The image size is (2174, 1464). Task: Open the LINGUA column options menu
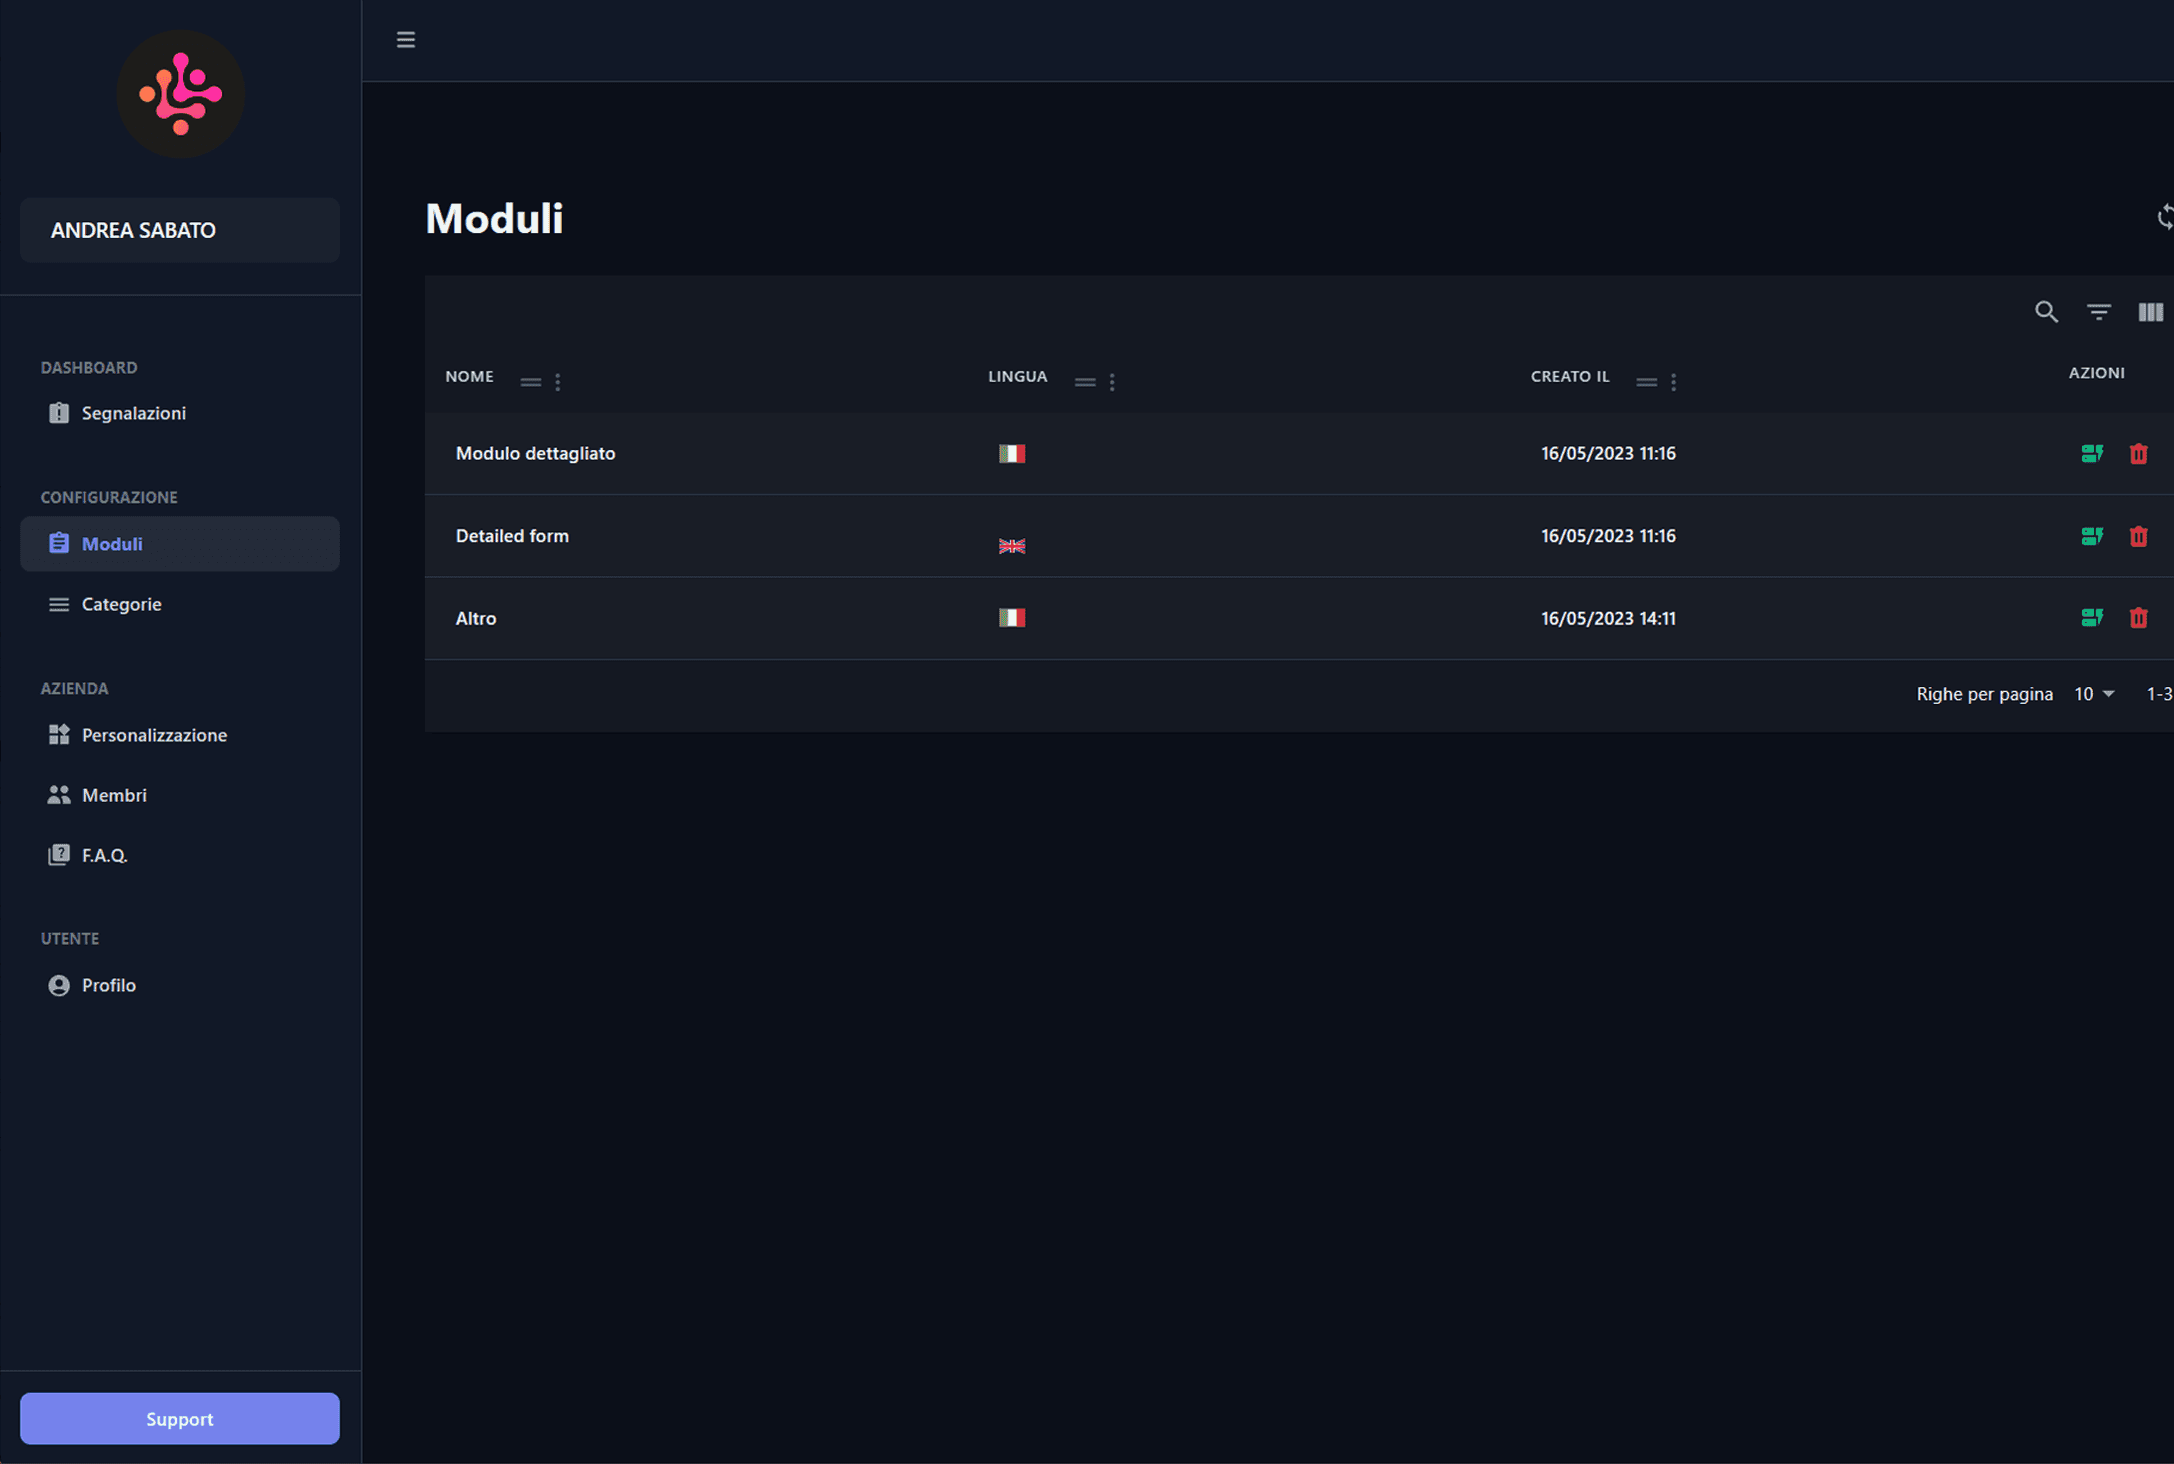(x=1112, y=382)
